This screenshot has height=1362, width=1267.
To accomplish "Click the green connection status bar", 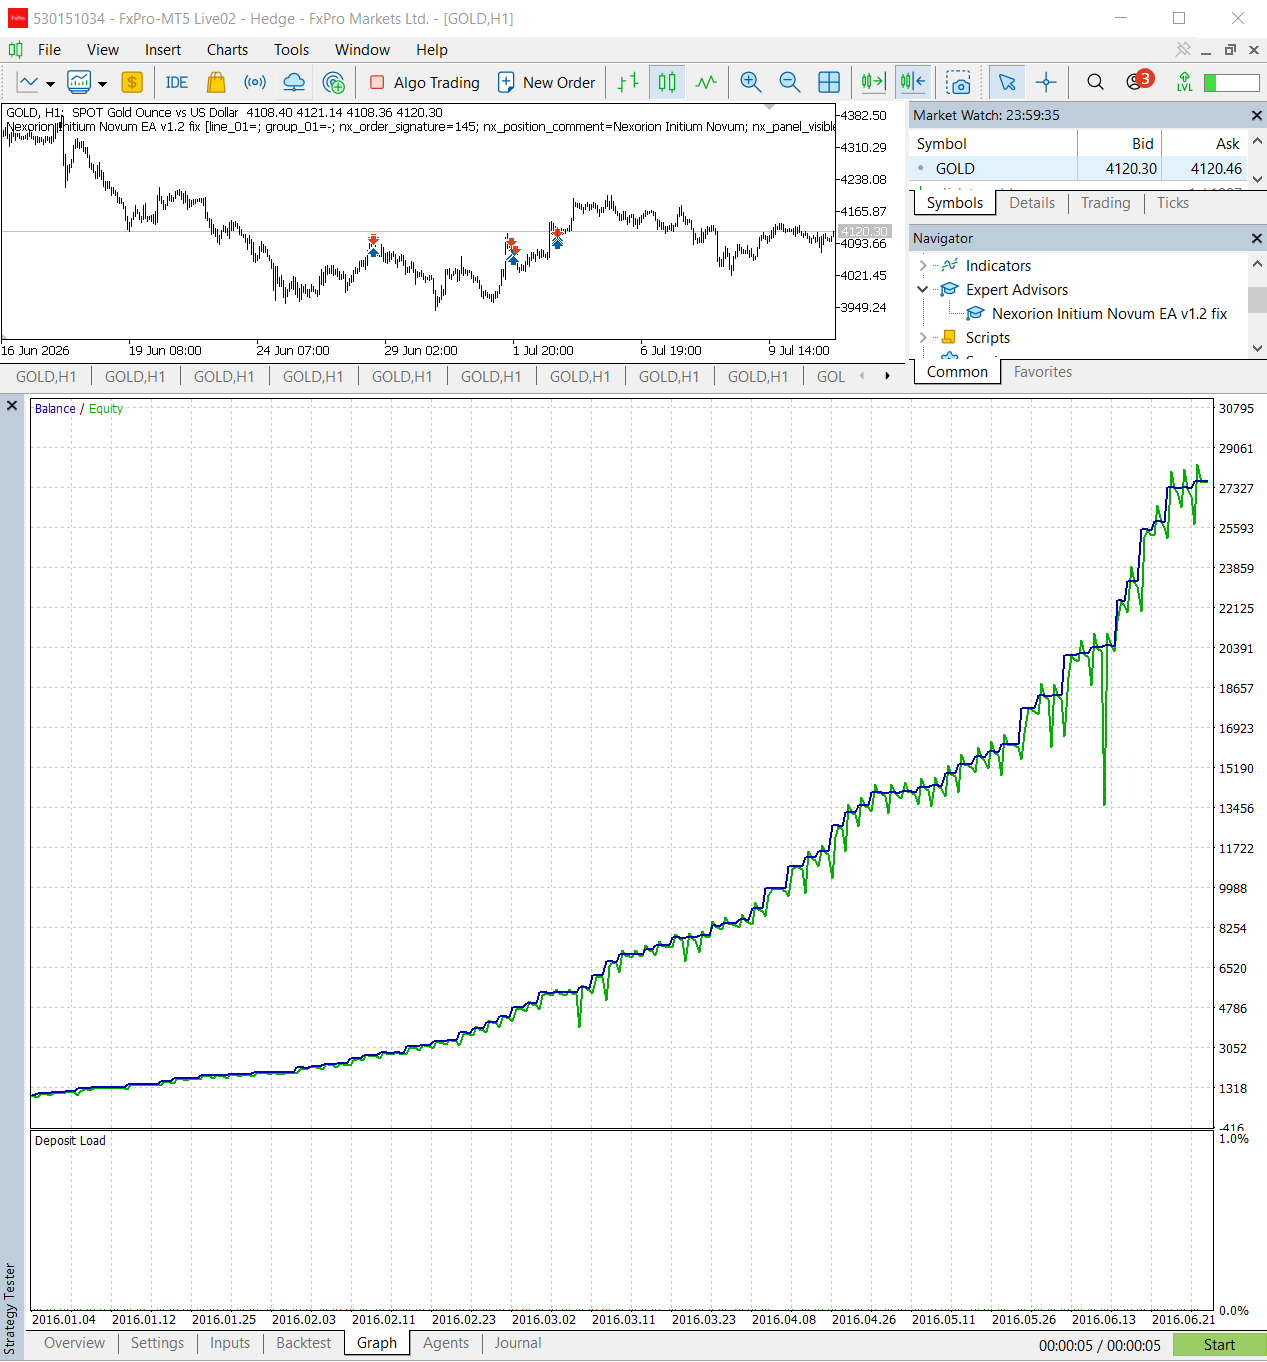I will click(1231, 83).
